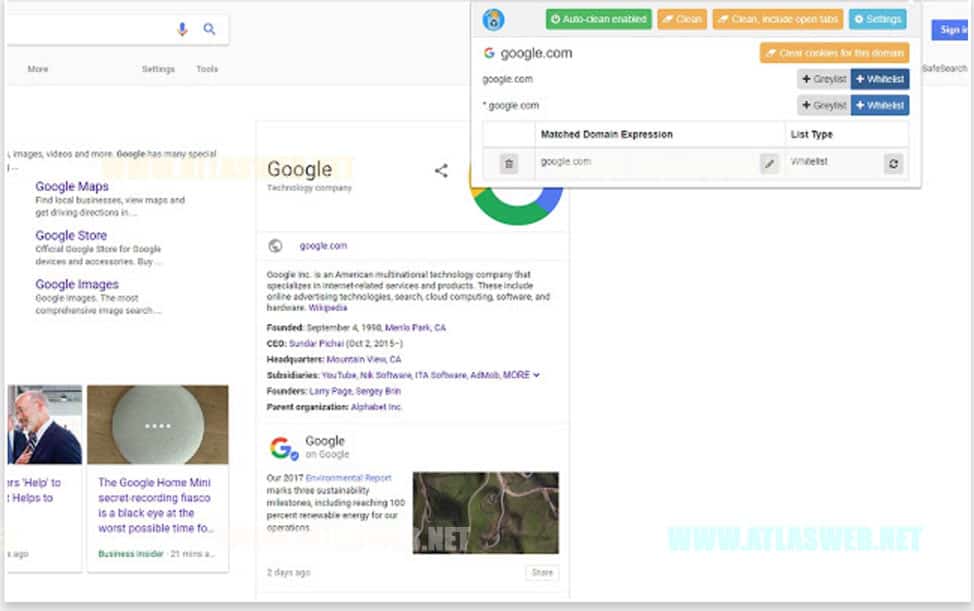Viewport: 974px width, 611px height.
Task: Click Clear cookies for this domain
Action: tap(834, 53)
